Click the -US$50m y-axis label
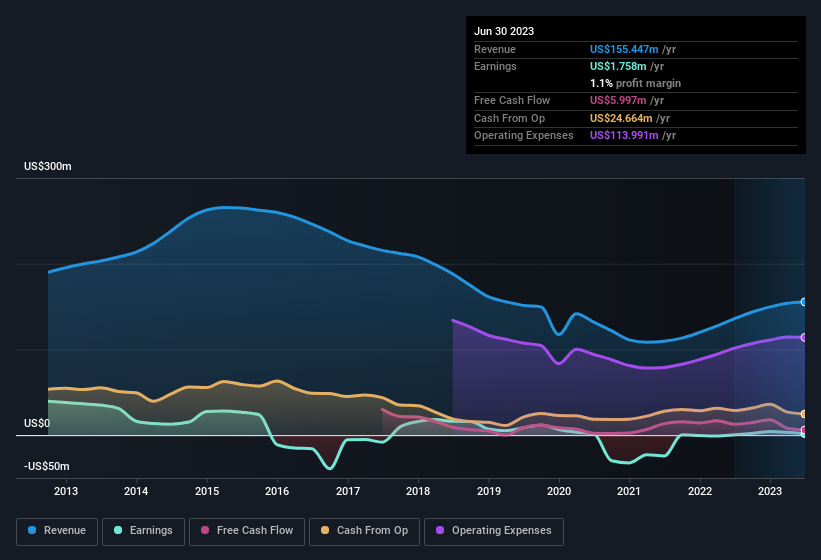Screen dimensions: 821x560 click(x=47, y=467)
